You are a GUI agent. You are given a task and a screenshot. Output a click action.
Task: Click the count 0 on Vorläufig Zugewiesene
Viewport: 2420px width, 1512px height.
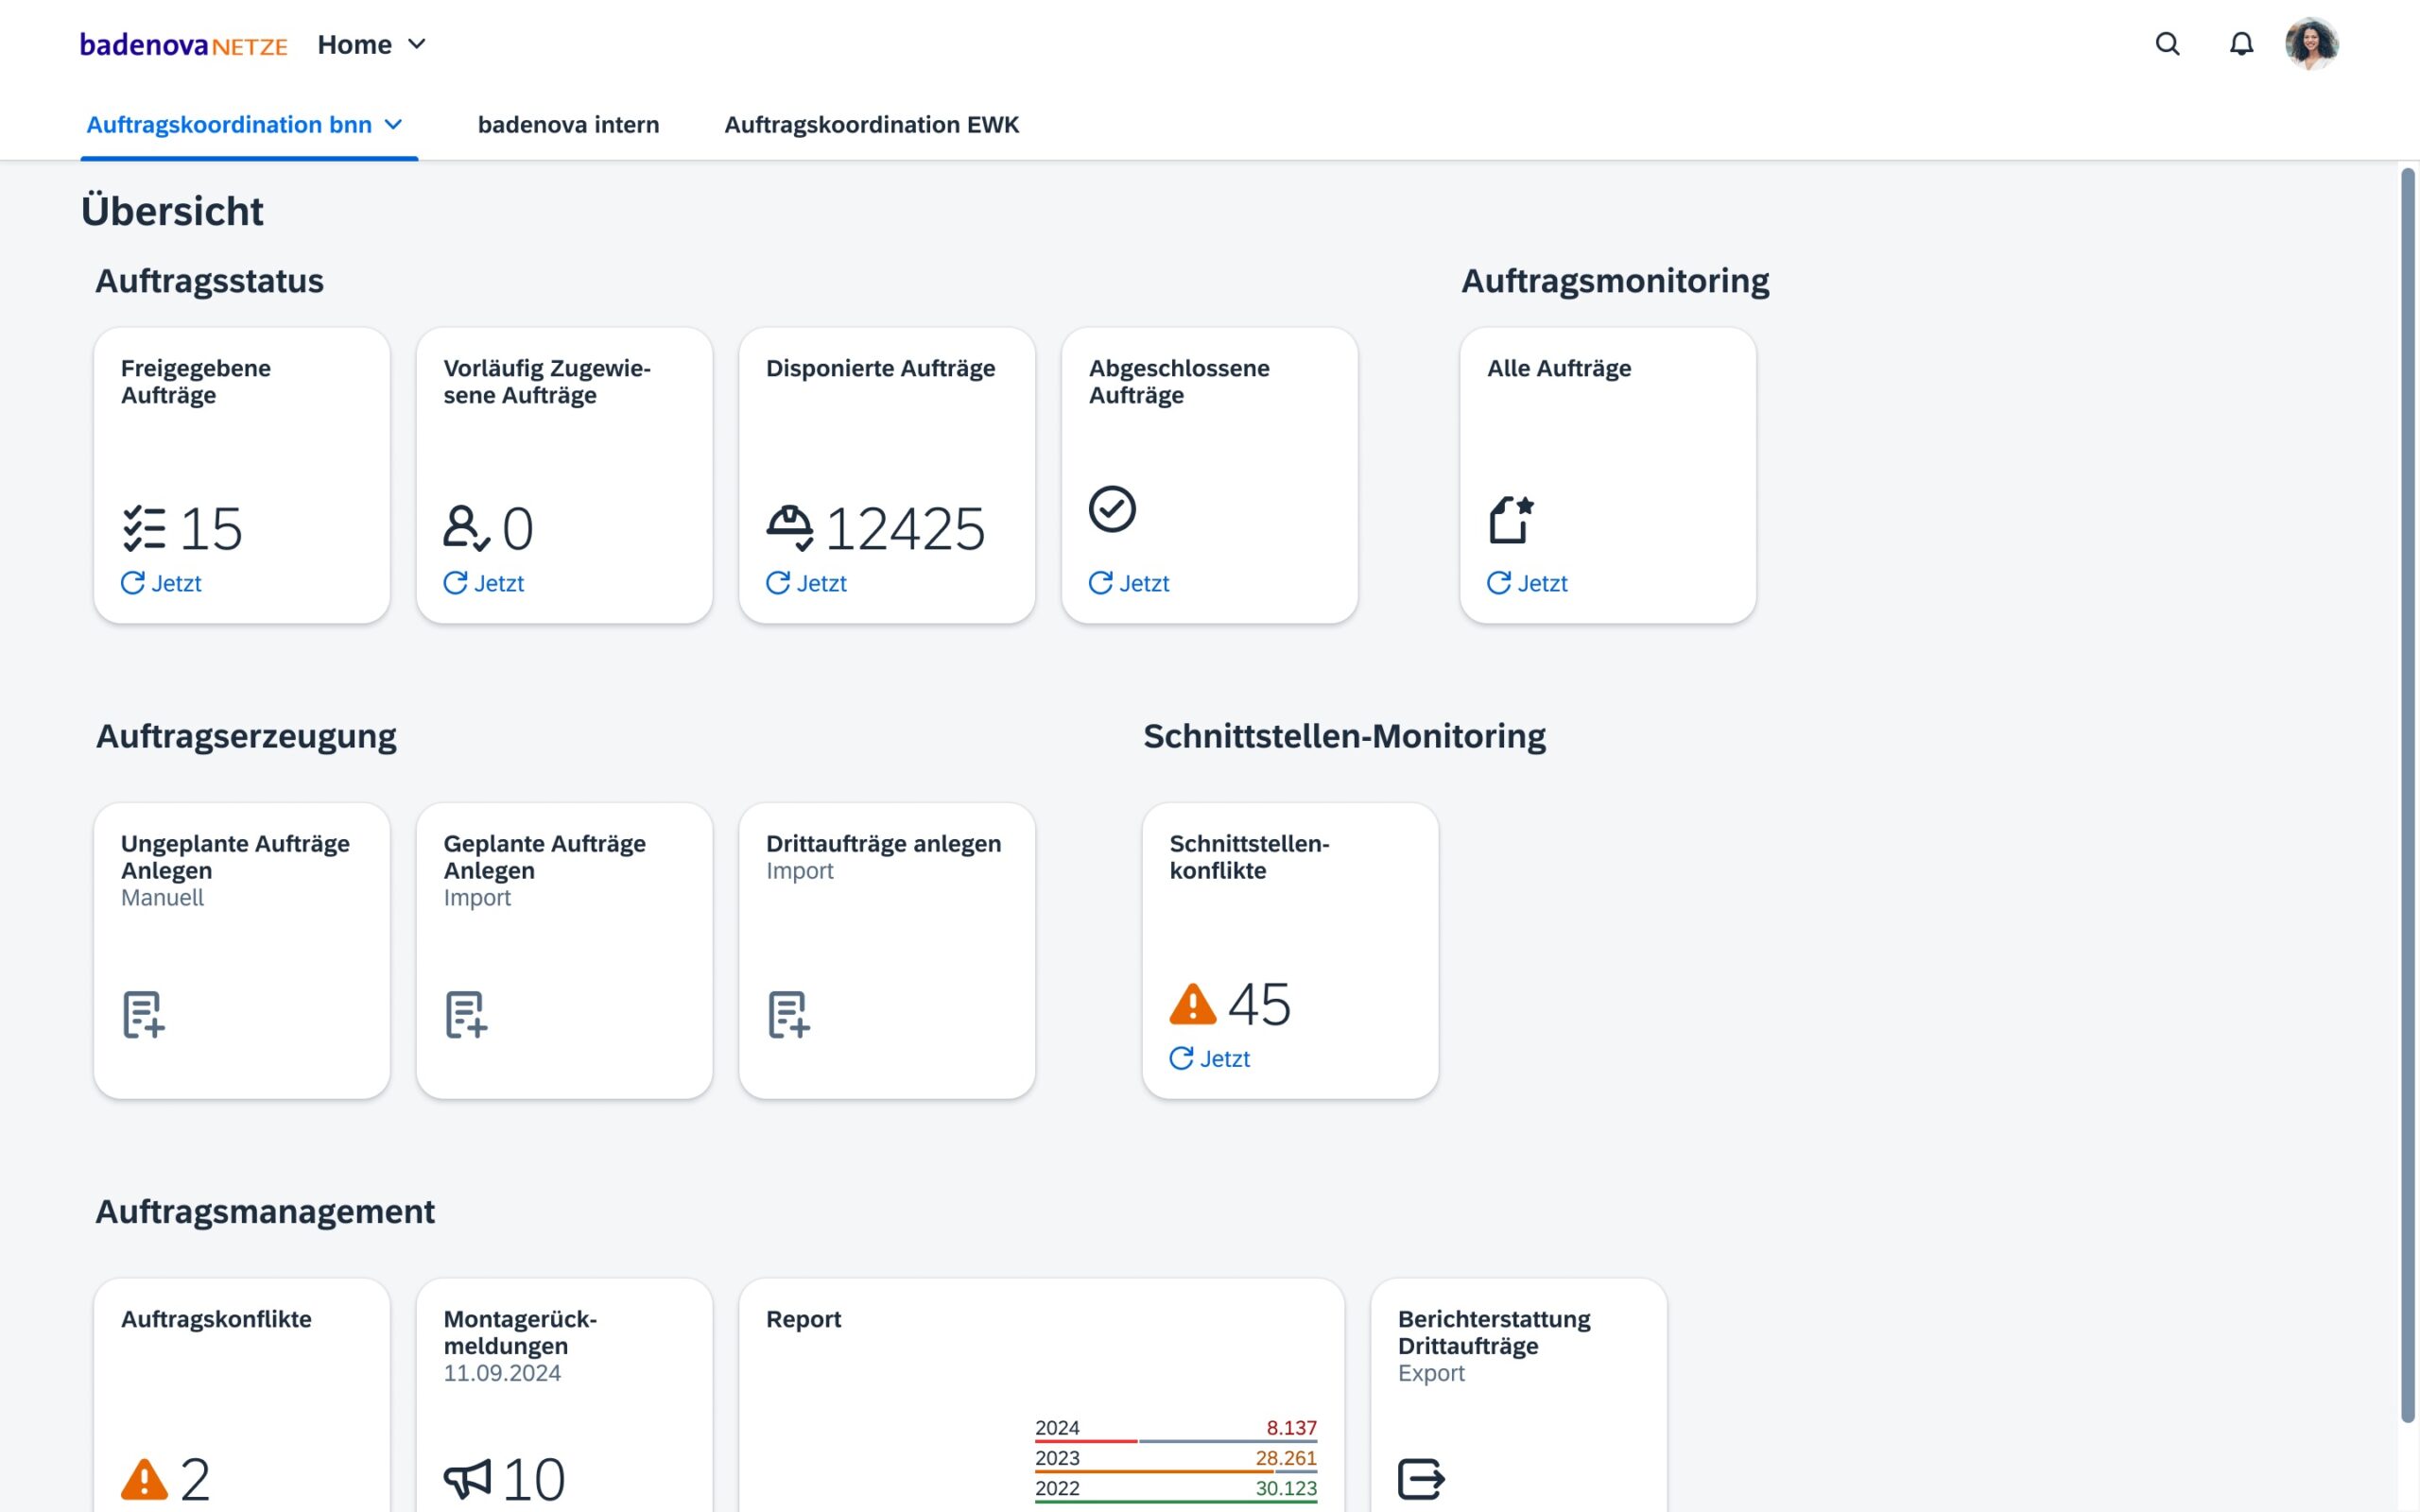point(518,528)
